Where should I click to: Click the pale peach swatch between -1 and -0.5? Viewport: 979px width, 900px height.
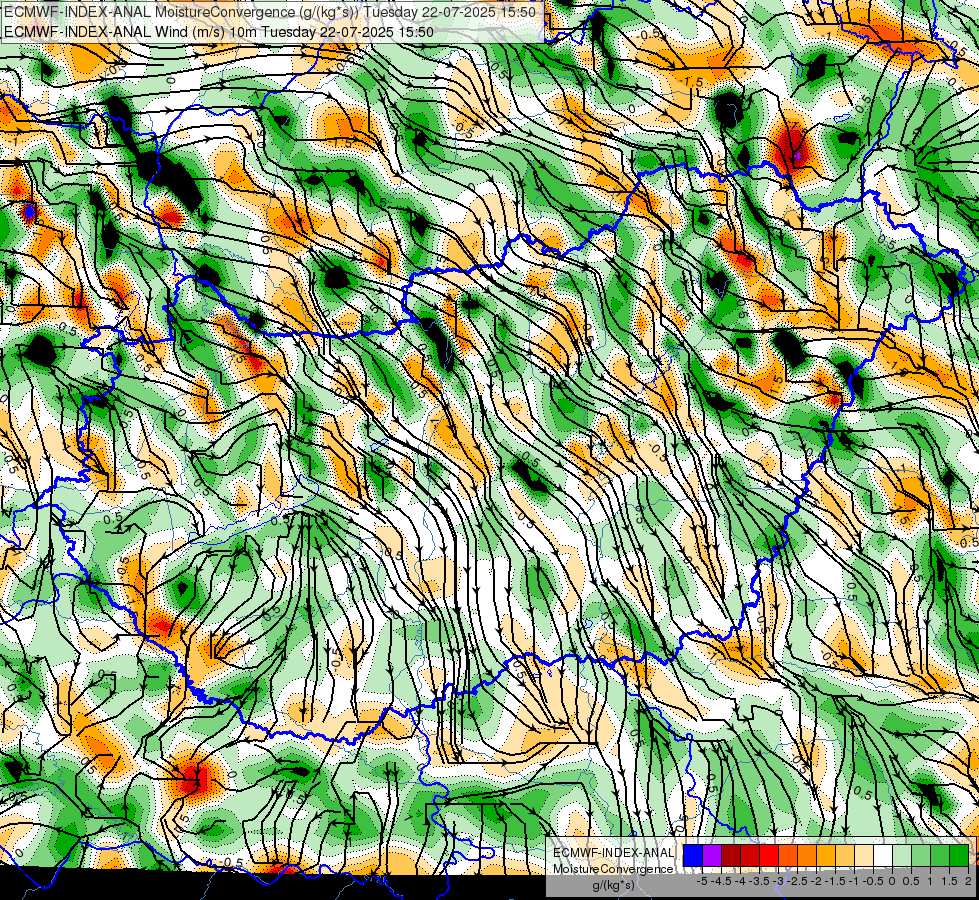click(864, 856)
